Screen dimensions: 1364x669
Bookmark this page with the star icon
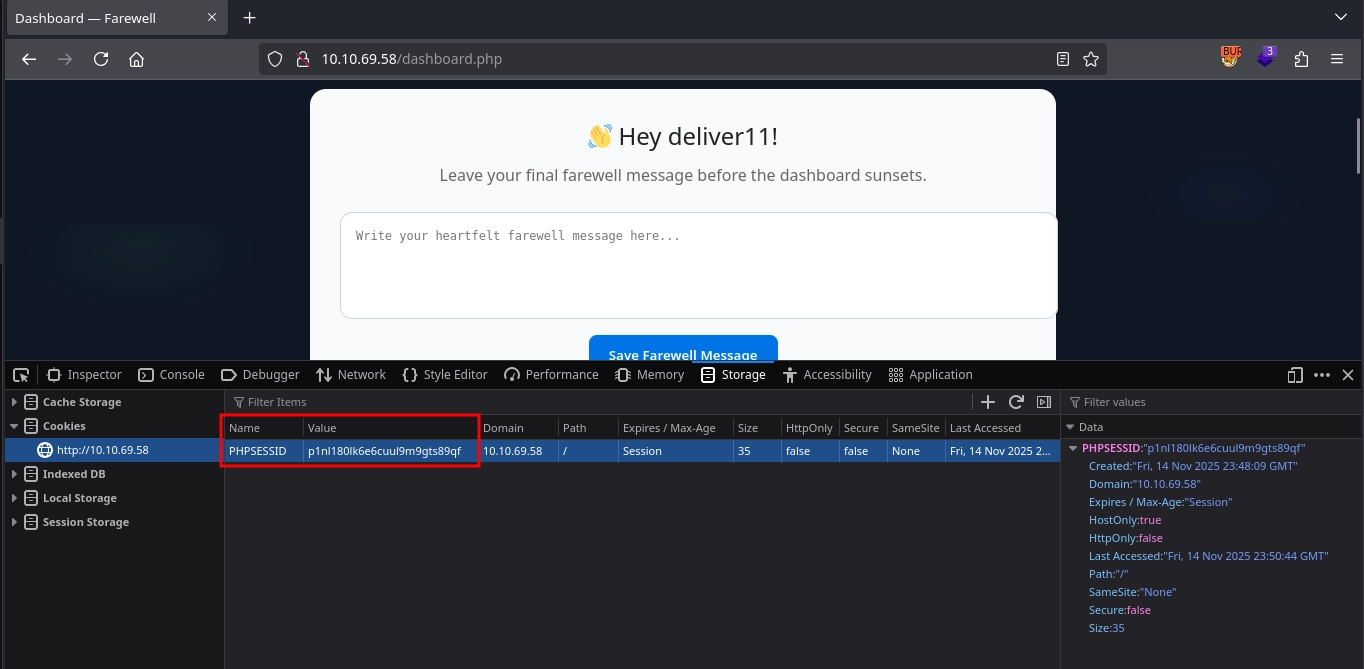point(1091,59)
